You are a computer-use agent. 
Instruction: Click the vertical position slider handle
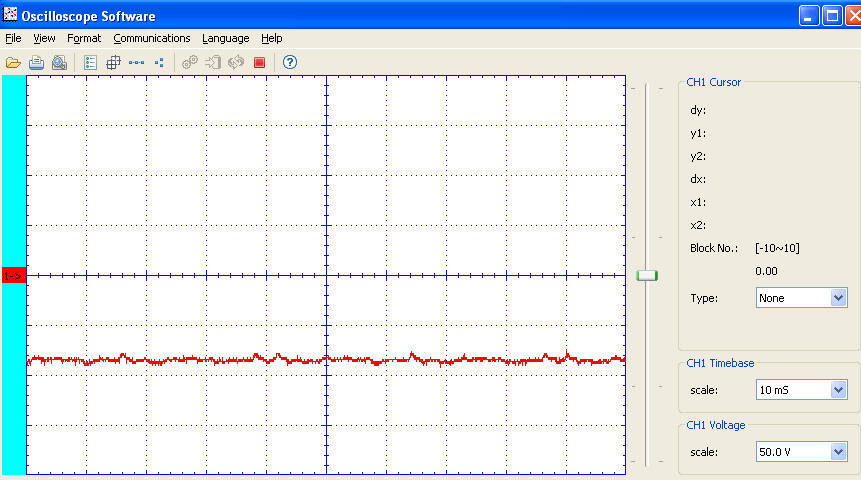pos(647,275)
